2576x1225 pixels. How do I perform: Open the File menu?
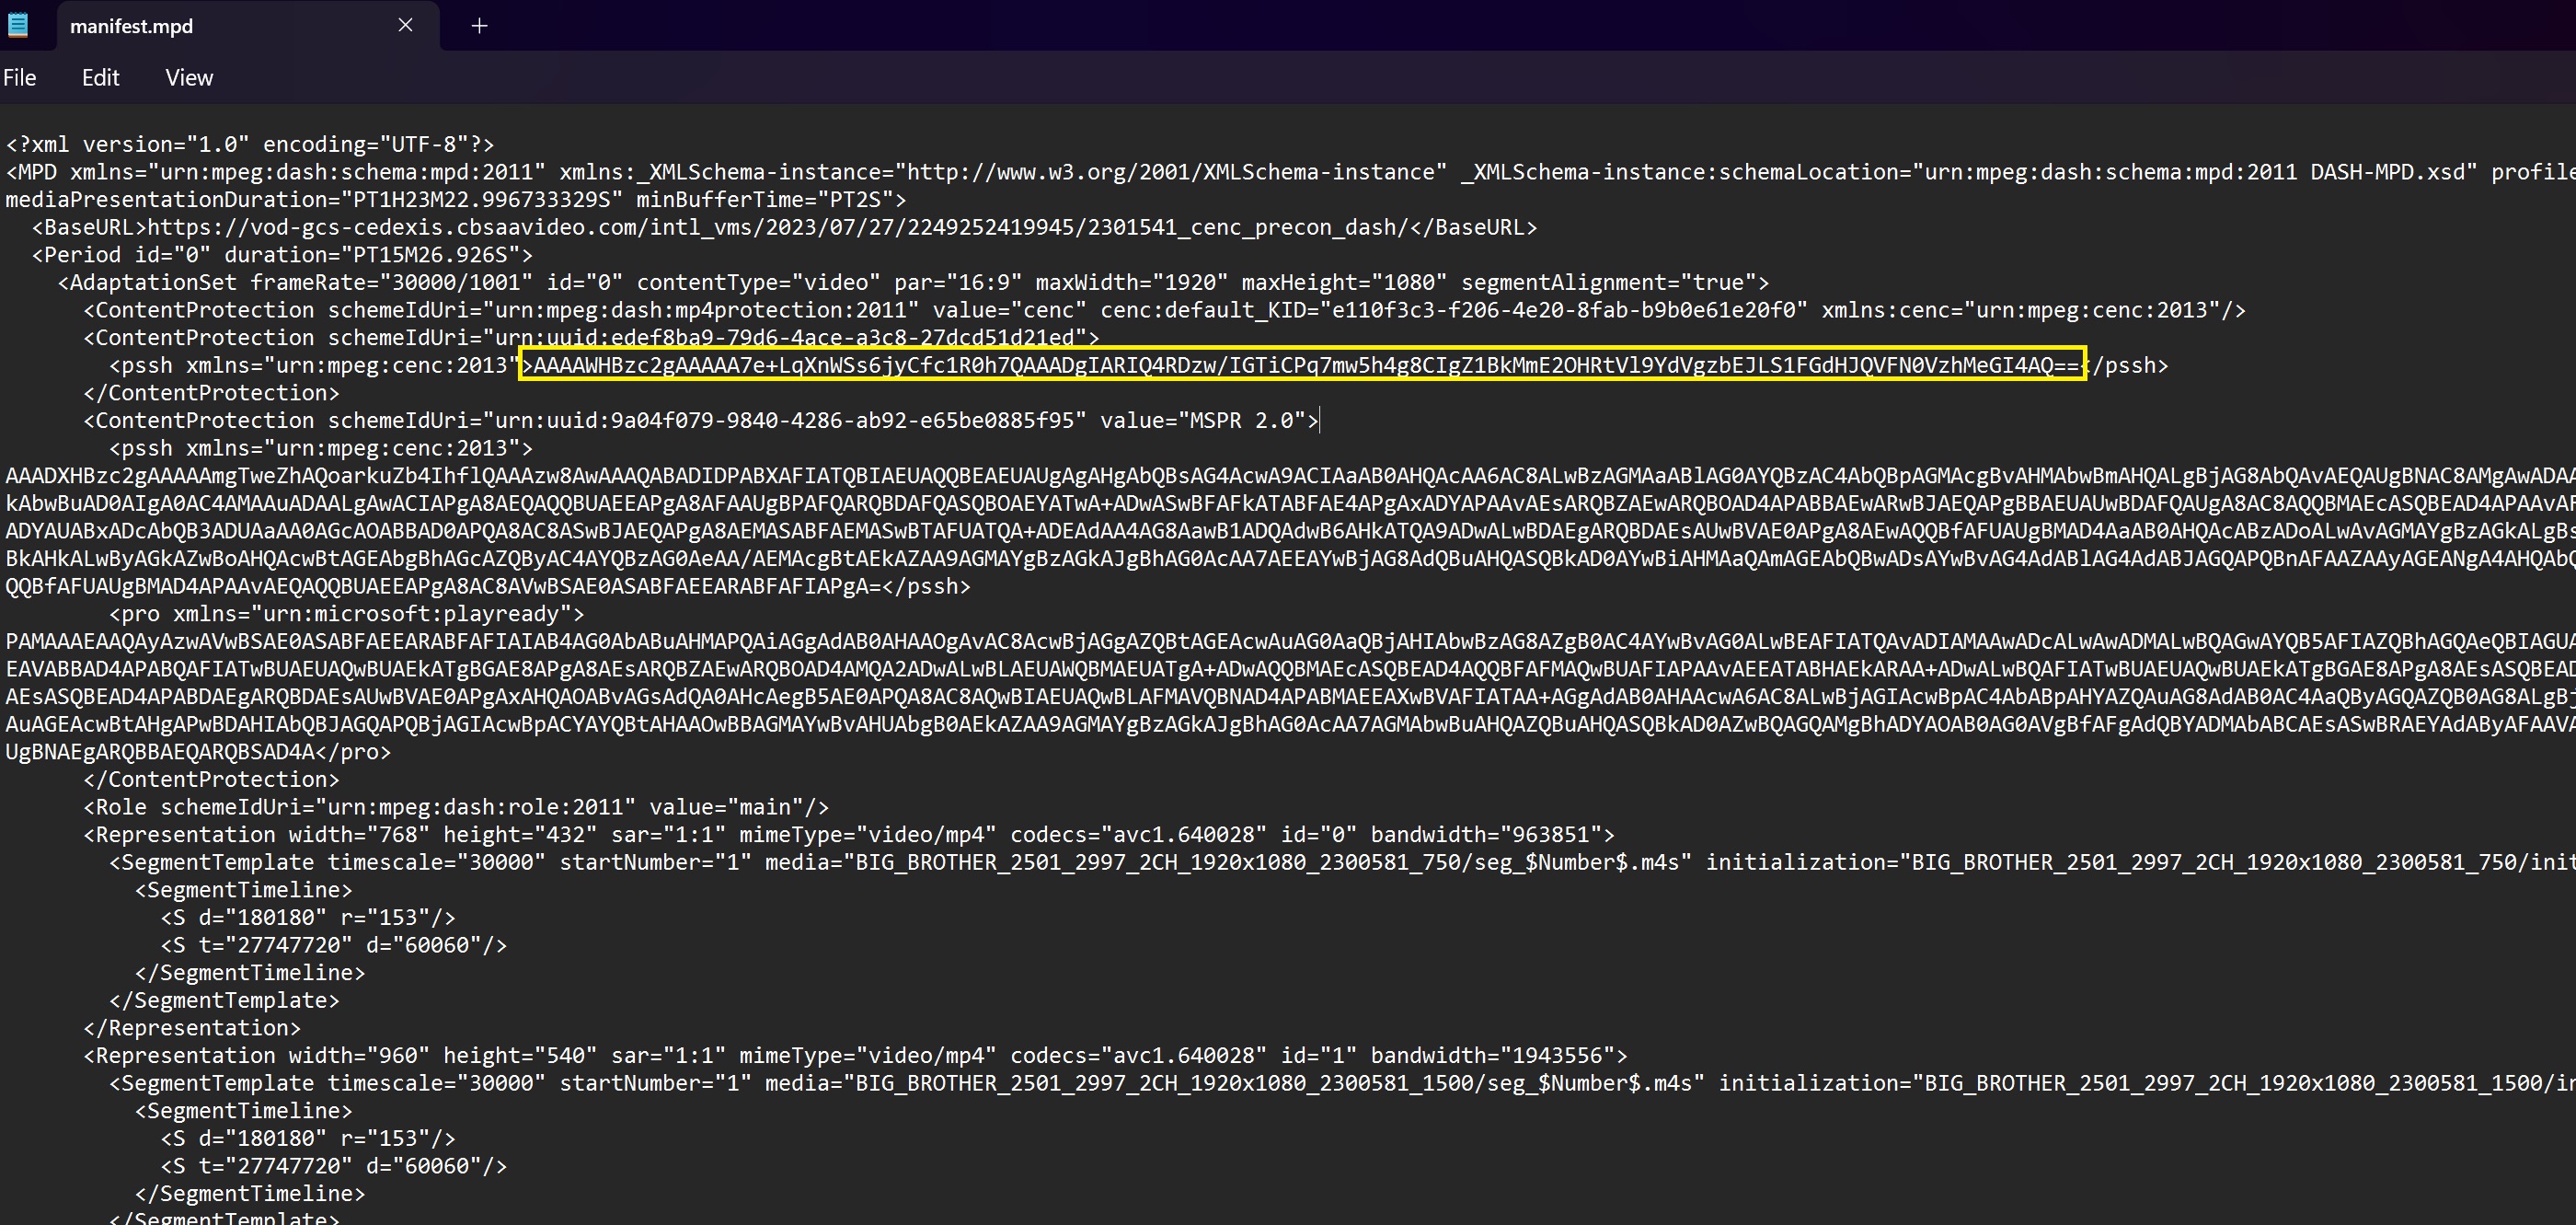pyautogui.click(x=20, y=78)
